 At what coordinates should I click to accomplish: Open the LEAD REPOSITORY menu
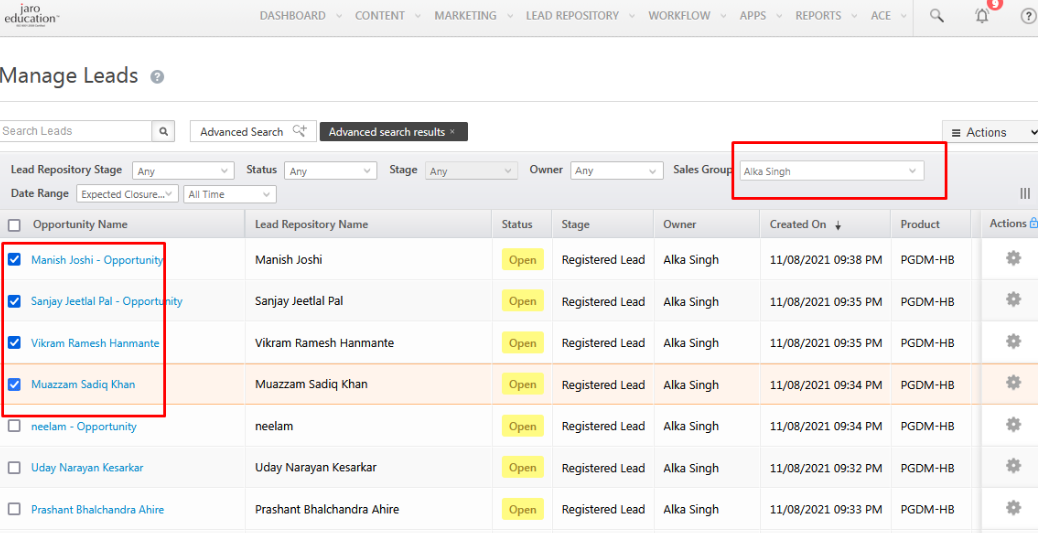(x=572, y=16)
